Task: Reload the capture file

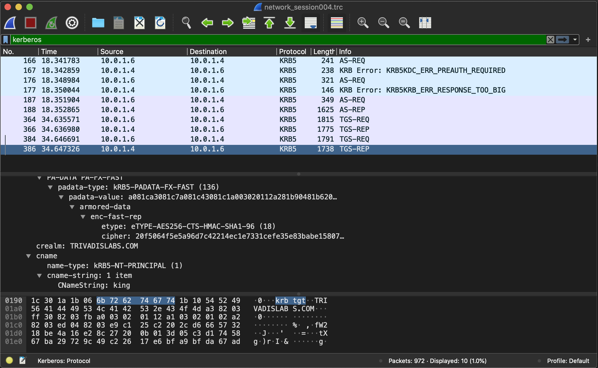Action: point(160,23)
